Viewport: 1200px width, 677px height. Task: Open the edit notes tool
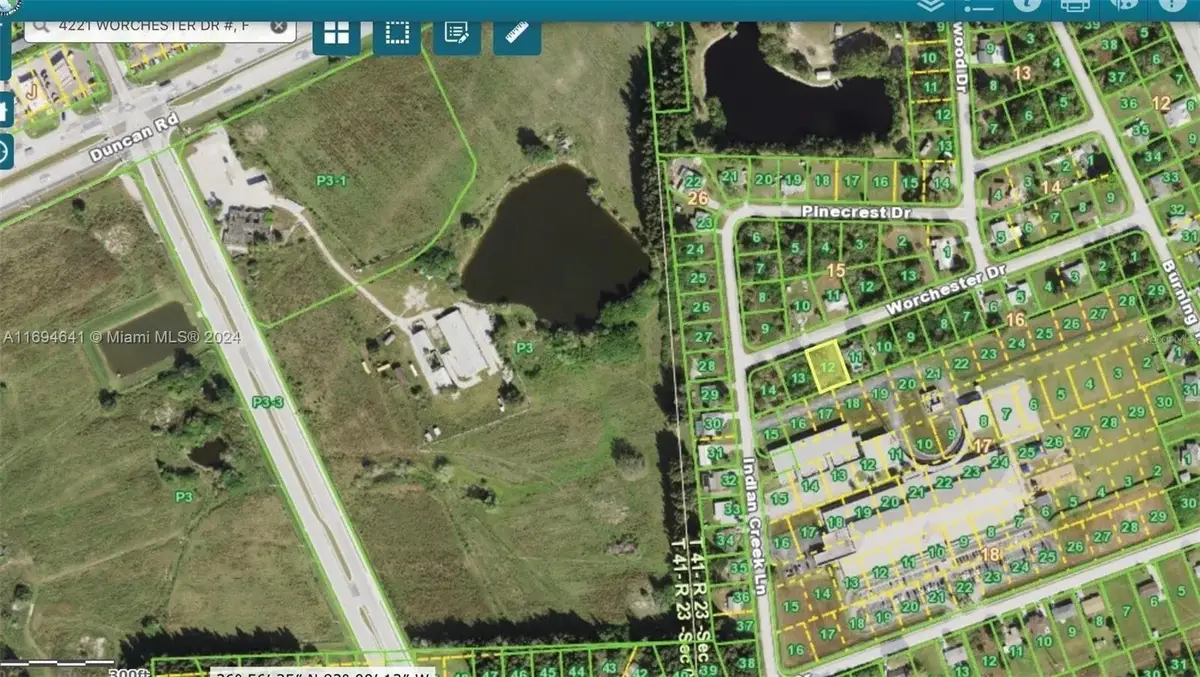[457, 33]
